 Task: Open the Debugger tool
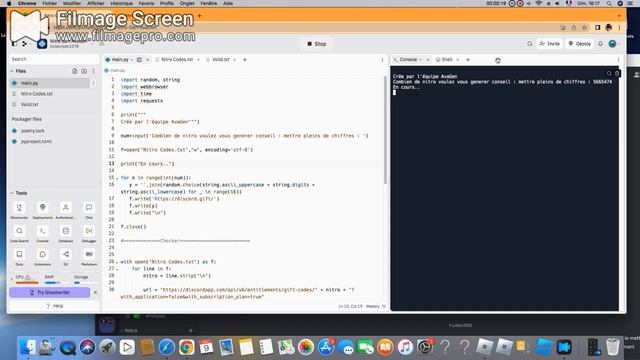89,234
